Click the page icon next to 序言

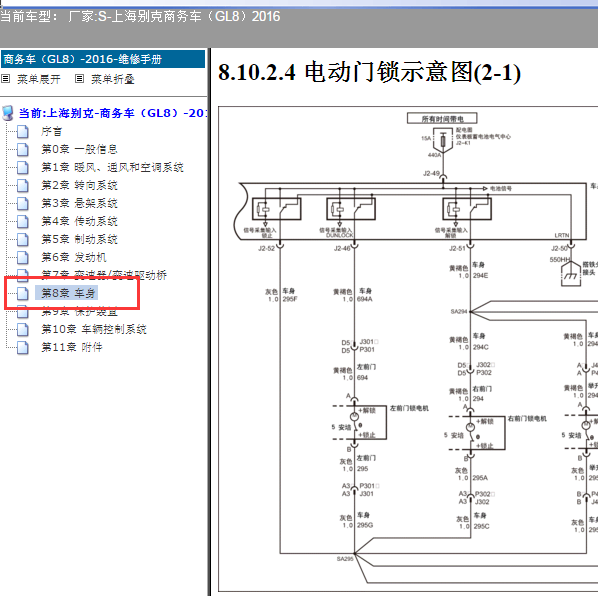23,132
